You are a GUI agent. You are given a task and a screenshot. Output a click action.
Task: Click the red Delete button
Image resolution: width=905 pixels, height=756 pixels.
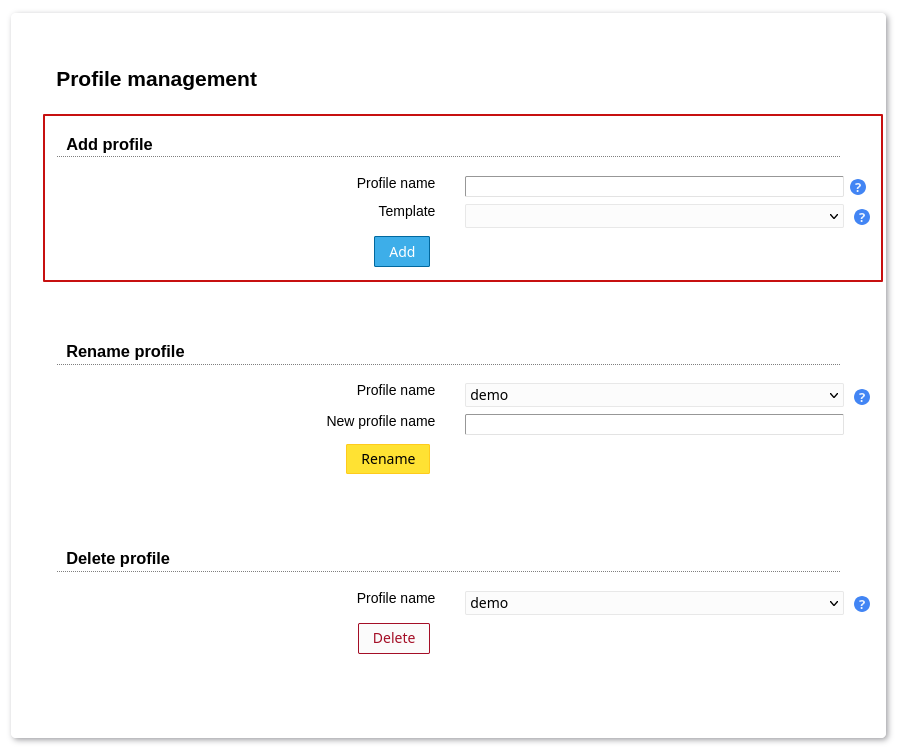(x=393, y=638)
